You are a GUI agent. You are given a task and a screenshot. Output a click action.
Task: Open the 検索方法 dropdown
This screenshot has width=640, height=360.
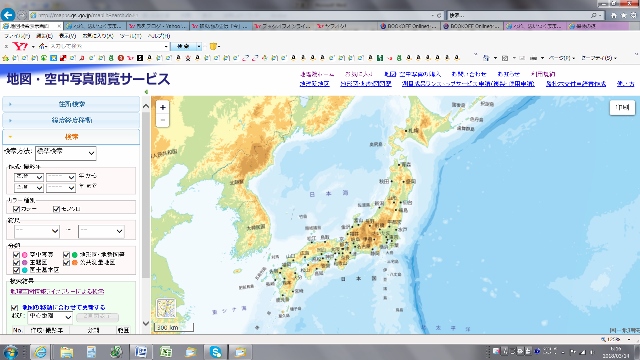click(x=66, y=153)
